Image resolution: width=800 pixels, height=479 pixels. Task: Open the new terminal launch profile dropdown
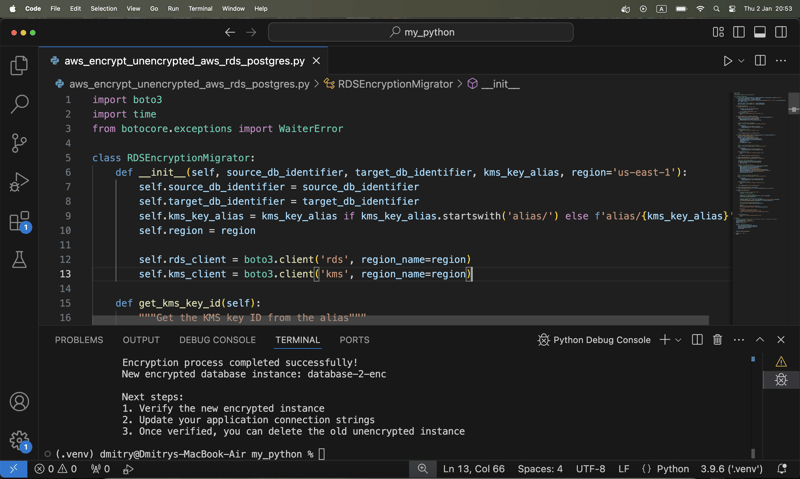[x=678, y=340]
